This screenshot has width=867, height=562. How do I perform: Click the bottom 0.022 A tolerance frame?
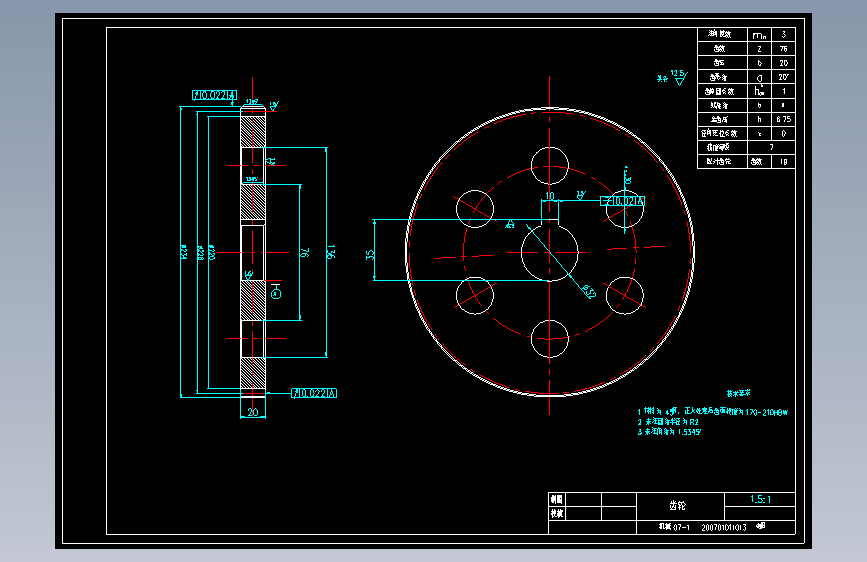314,393
